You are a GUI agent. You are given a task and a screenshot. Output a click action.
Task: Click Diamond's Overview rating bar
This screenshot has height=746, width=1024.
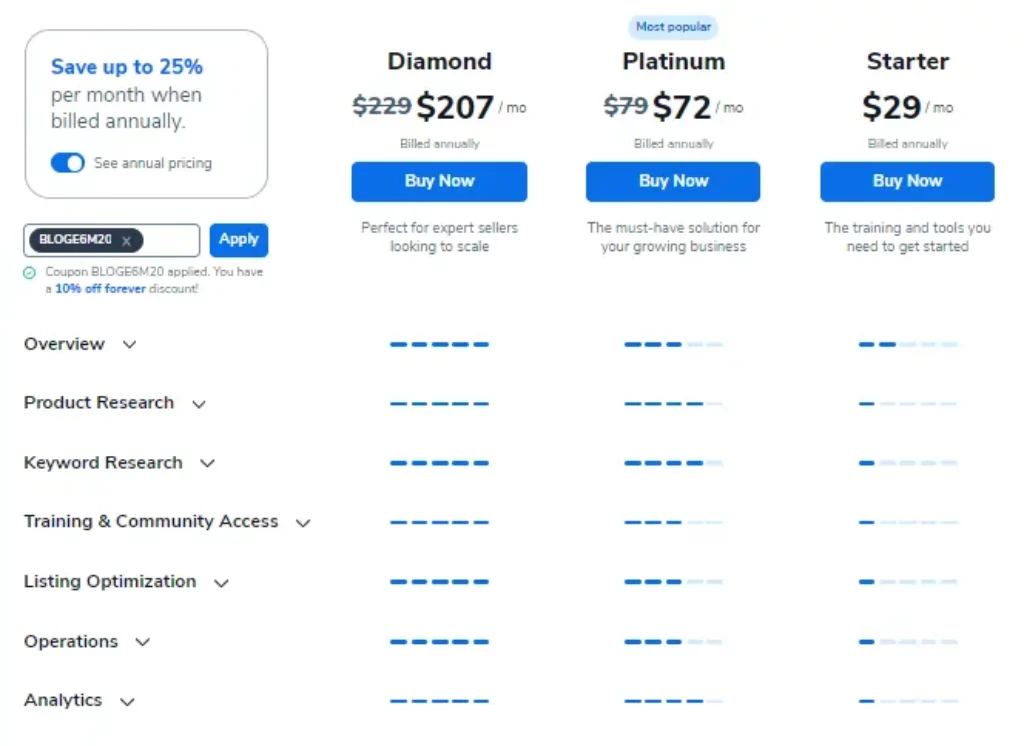[439, 344]
